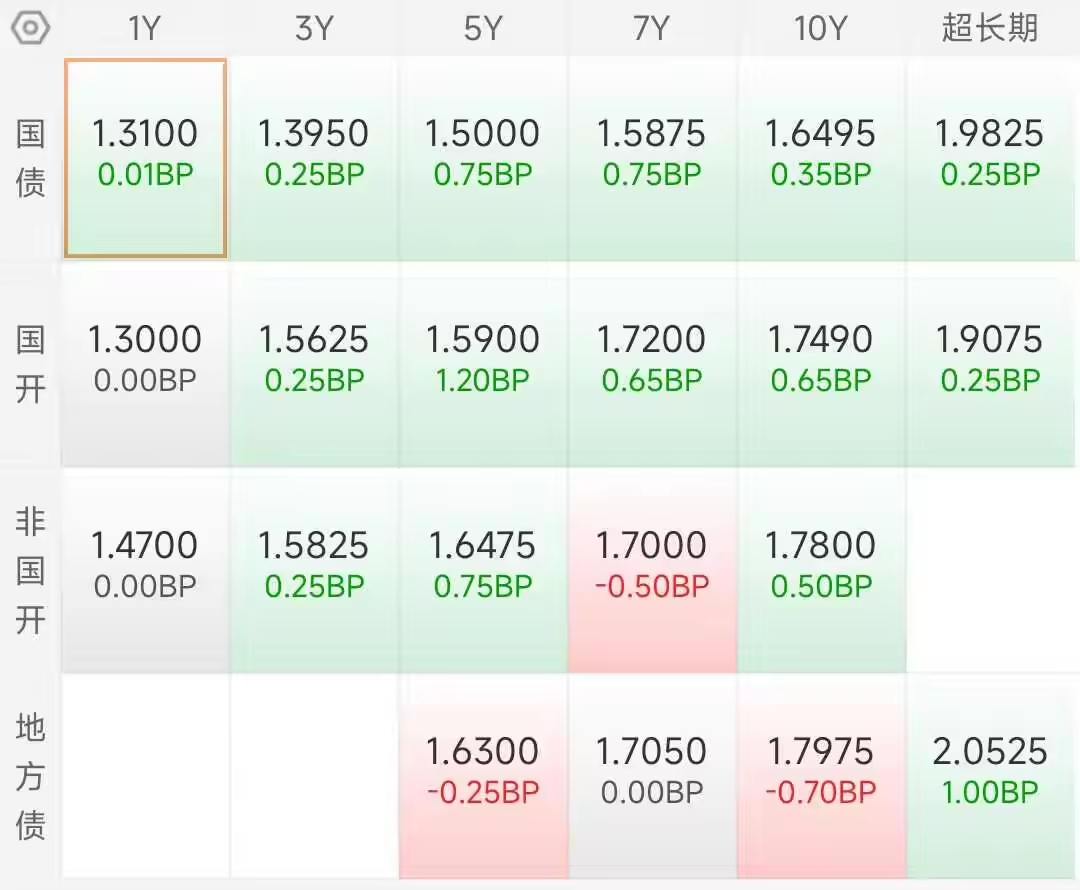This screenshot has height=890, width=1080.
Task: Select the 10Y column header
Action: tap(820, 29)
